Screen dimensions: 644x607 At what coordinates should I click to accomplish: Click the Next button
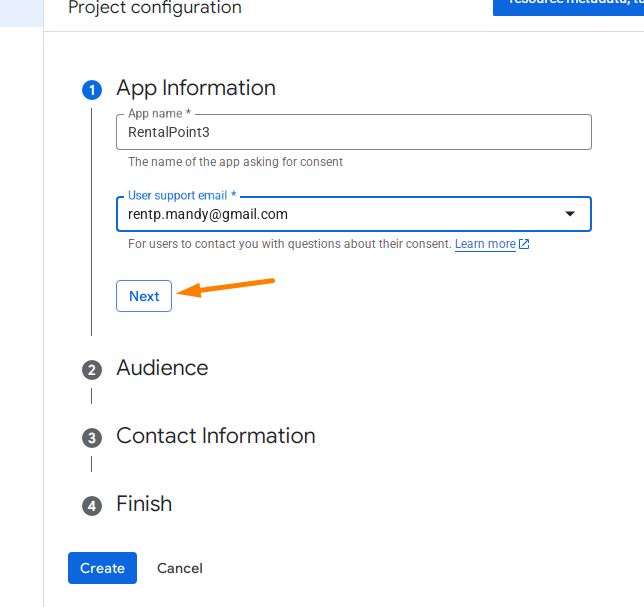[x=144, y=296]
